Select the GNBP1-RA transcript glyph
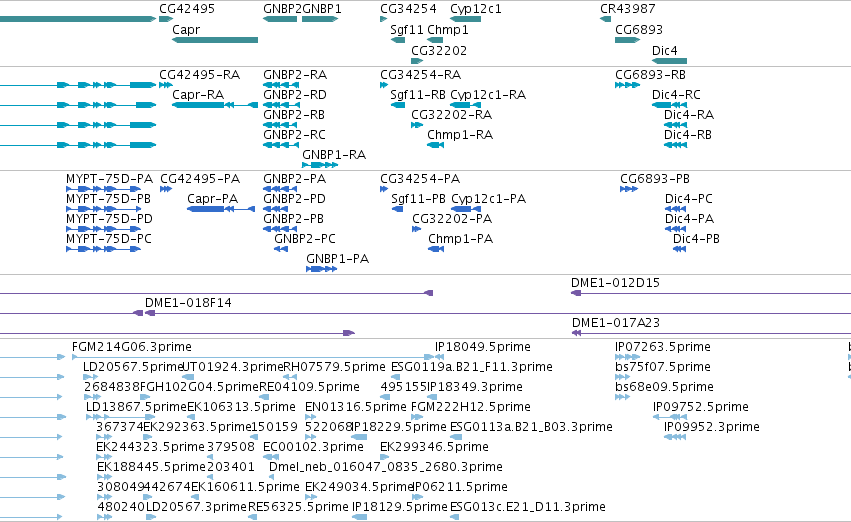Screen dimensions: 851x522 click(x=320, y=165)
